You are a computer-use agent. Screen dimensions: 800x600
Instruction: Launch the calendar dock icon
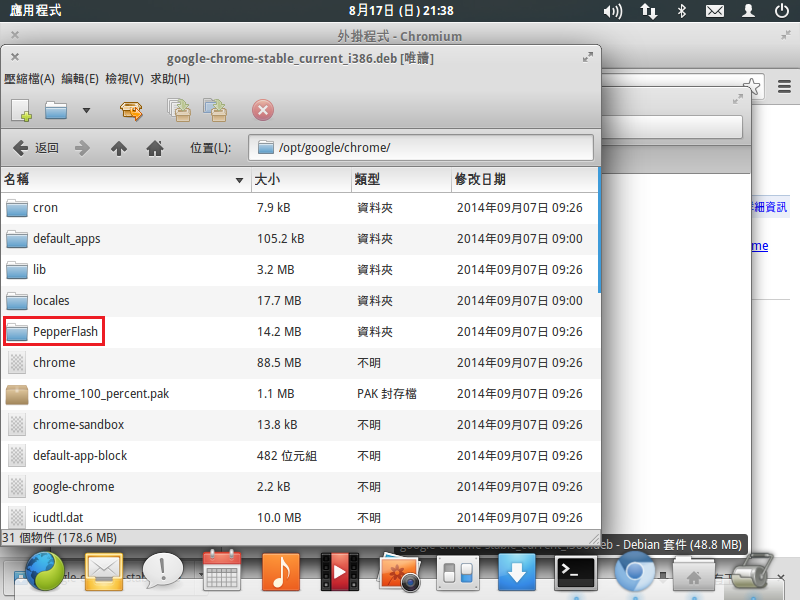tap(222, 570)
